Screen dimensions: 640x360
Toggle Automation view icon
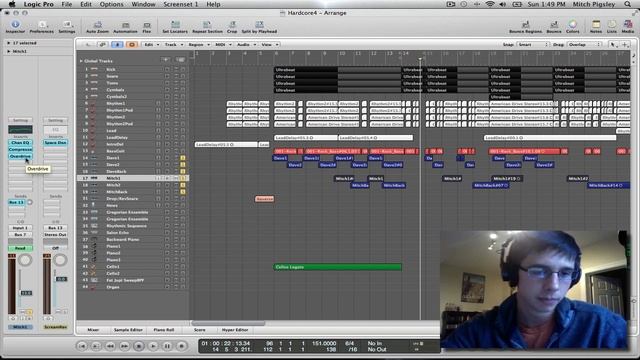pyautogui.click(x=125, y=25)
